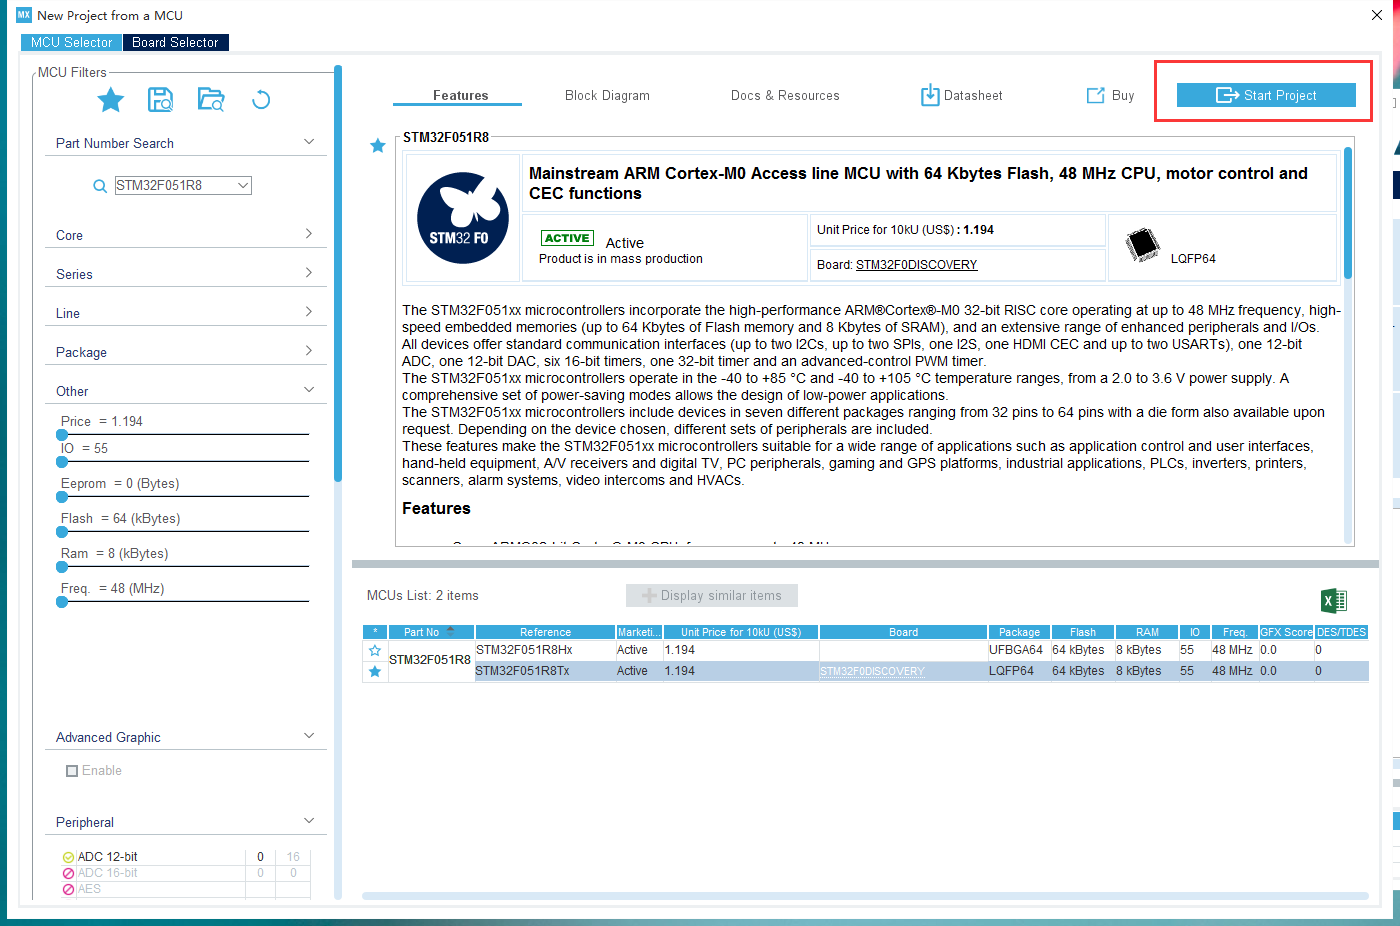Image resolution: width=1400 pixels, height=926 pixels.
Task: Click the description panel vertical scrollbar
Action: coord(1348,213)
